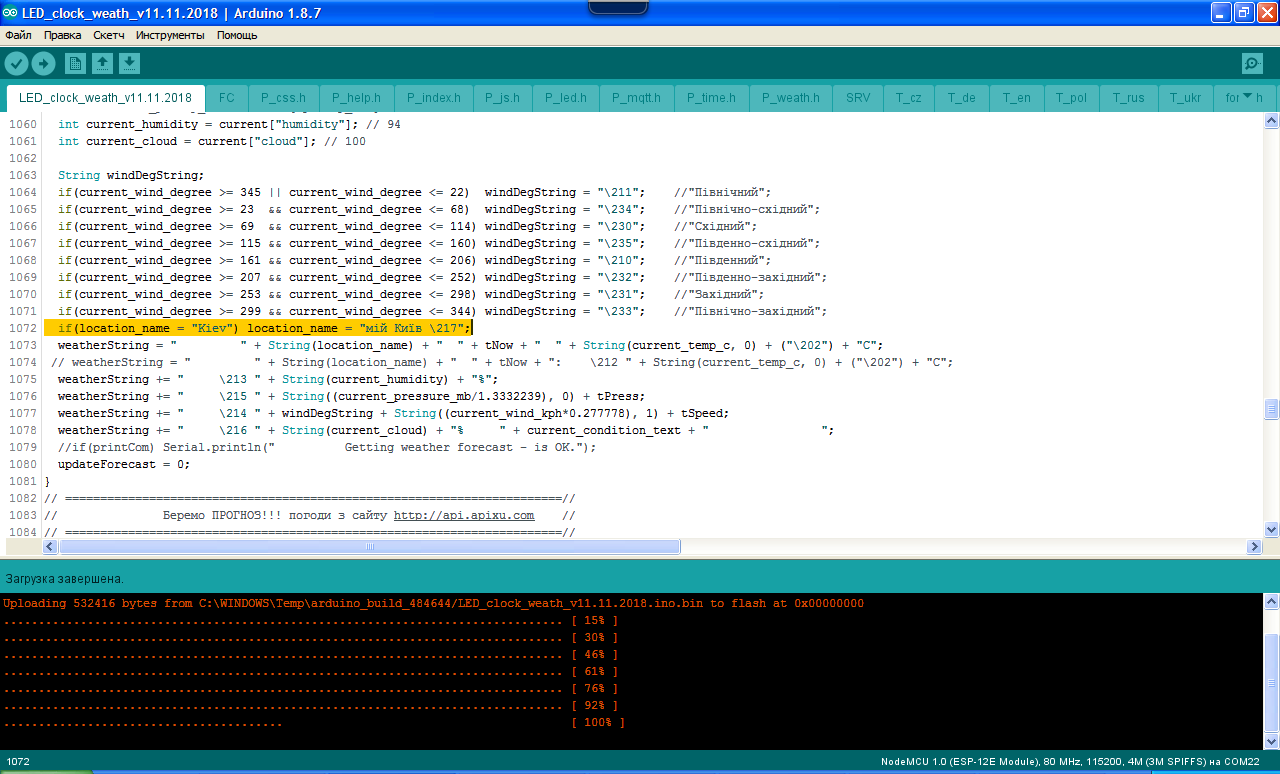Switch to the P_help.h tab
Image resolution: width=1280 pixels, height=774 pixels.
click(x=356, y=98)
